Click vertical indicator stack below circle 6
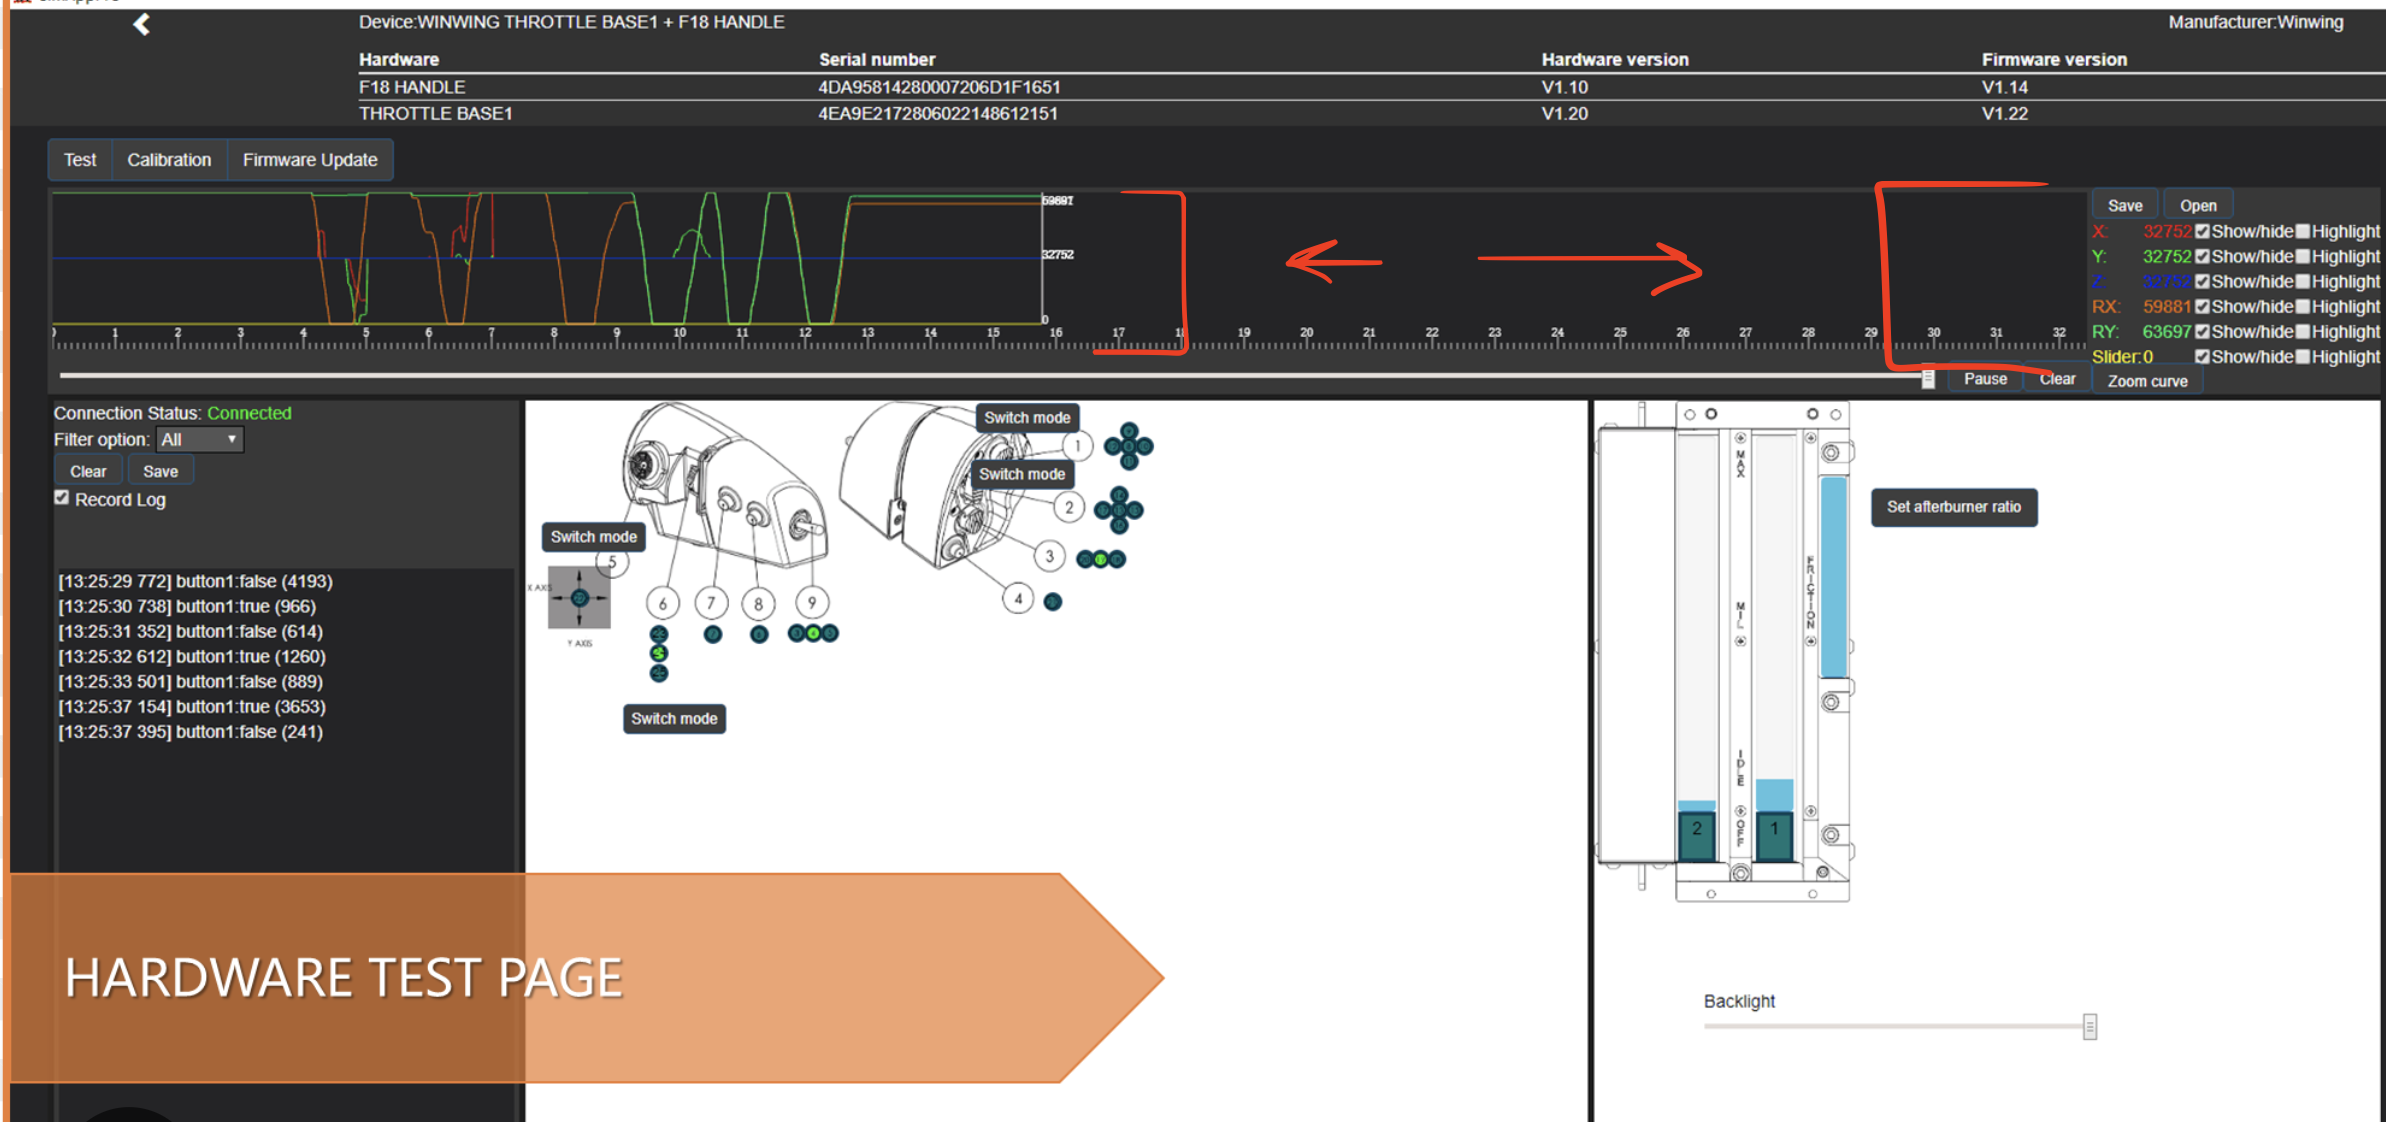 tap(659, 653)
